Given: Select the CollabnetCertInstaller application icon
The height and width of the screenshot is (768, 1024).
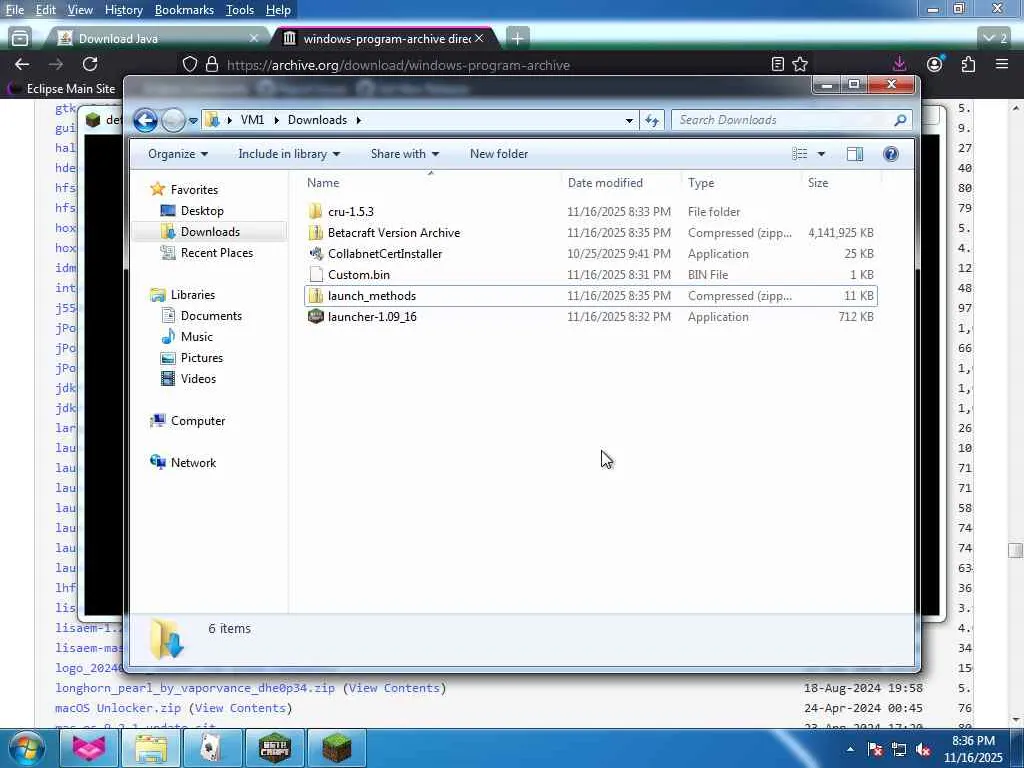Looking at the screenshot, I should click(x=316, y=253).
